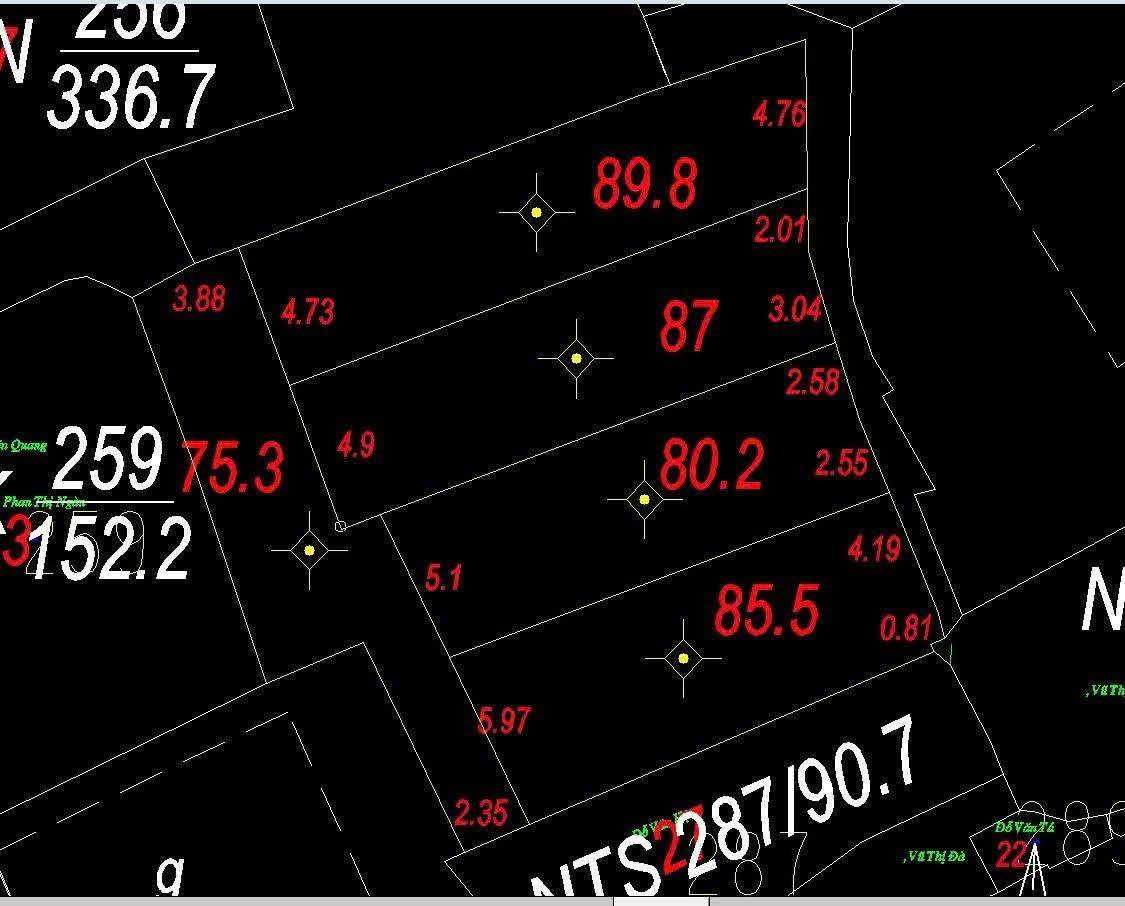Select the red area label 89.8
Image resolution: width=1125 pixels, height=906 pixels.
(645, 184)
